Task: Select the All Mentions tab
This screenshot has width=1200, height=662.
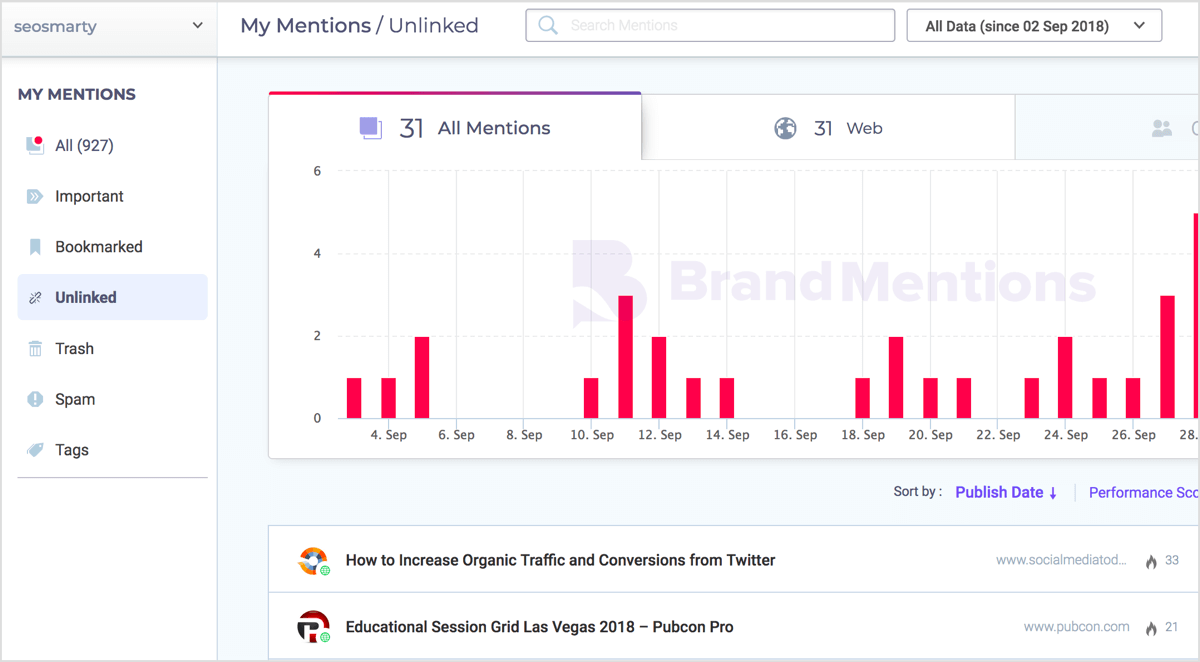Action: [x=455, y=127]
